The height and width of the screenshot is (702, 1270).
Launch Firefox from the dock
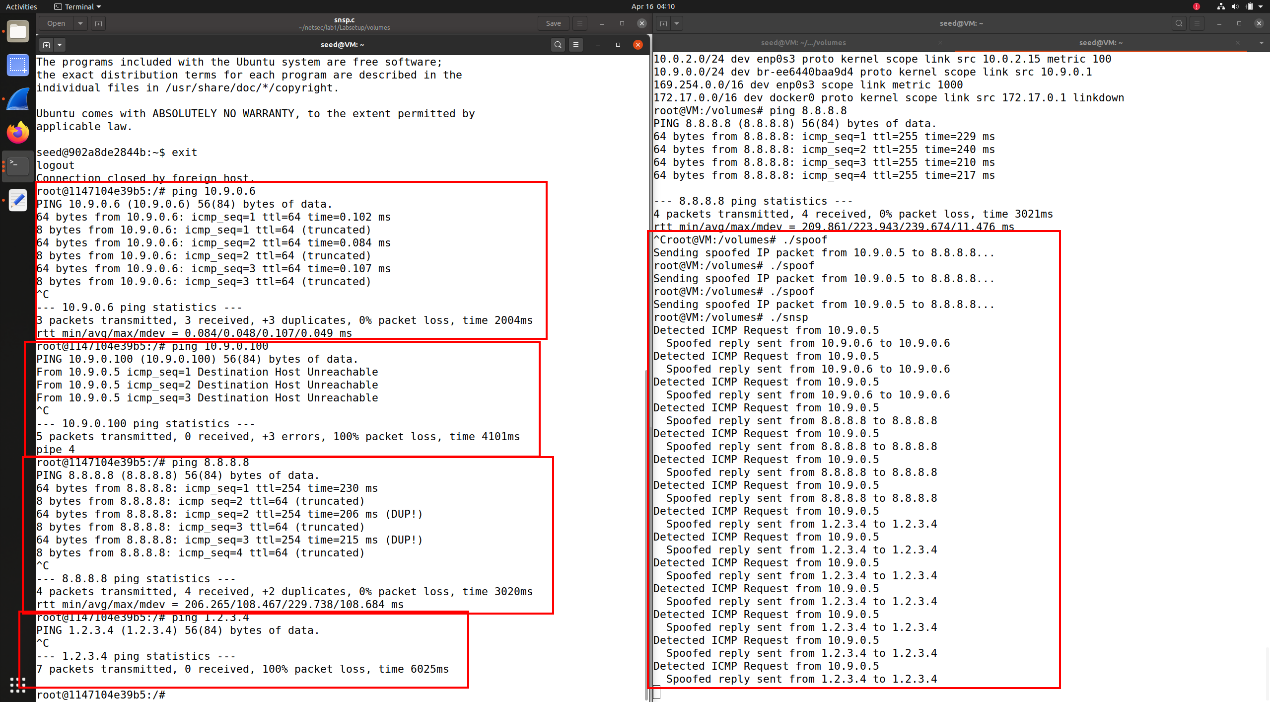click(x=17, y=132)
